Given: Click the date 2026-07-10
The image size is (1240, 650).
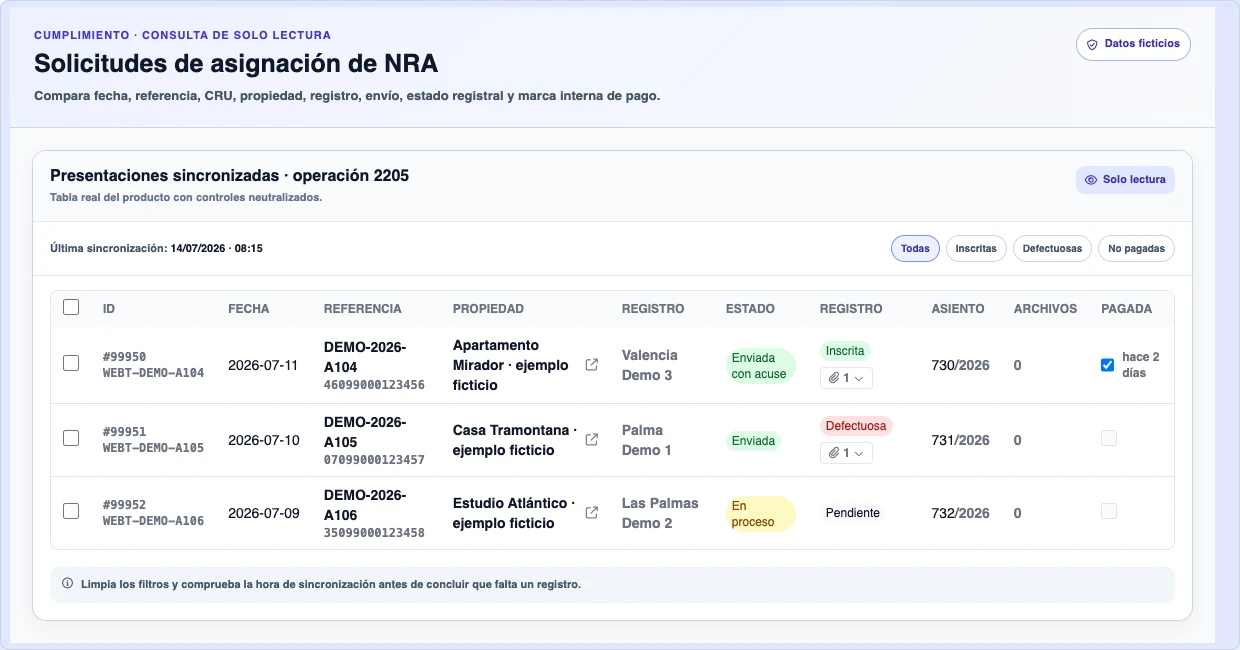Looking at the screenshot, I should coord(263,440).
